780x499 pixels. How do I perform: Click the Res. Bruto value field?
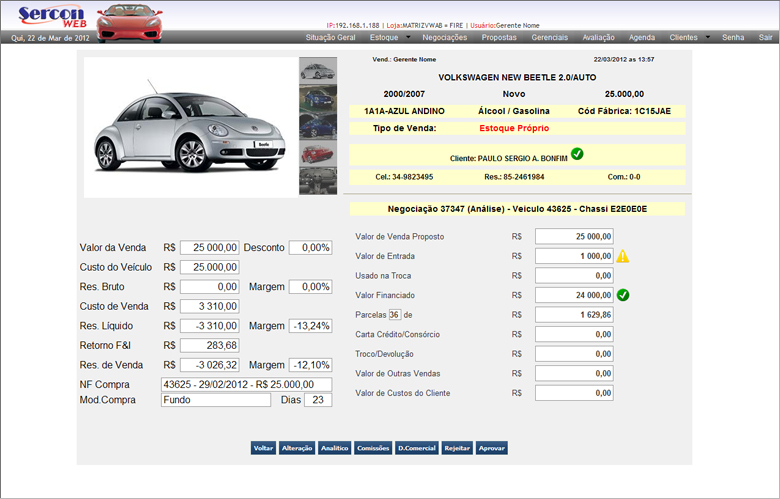point(209,287)
